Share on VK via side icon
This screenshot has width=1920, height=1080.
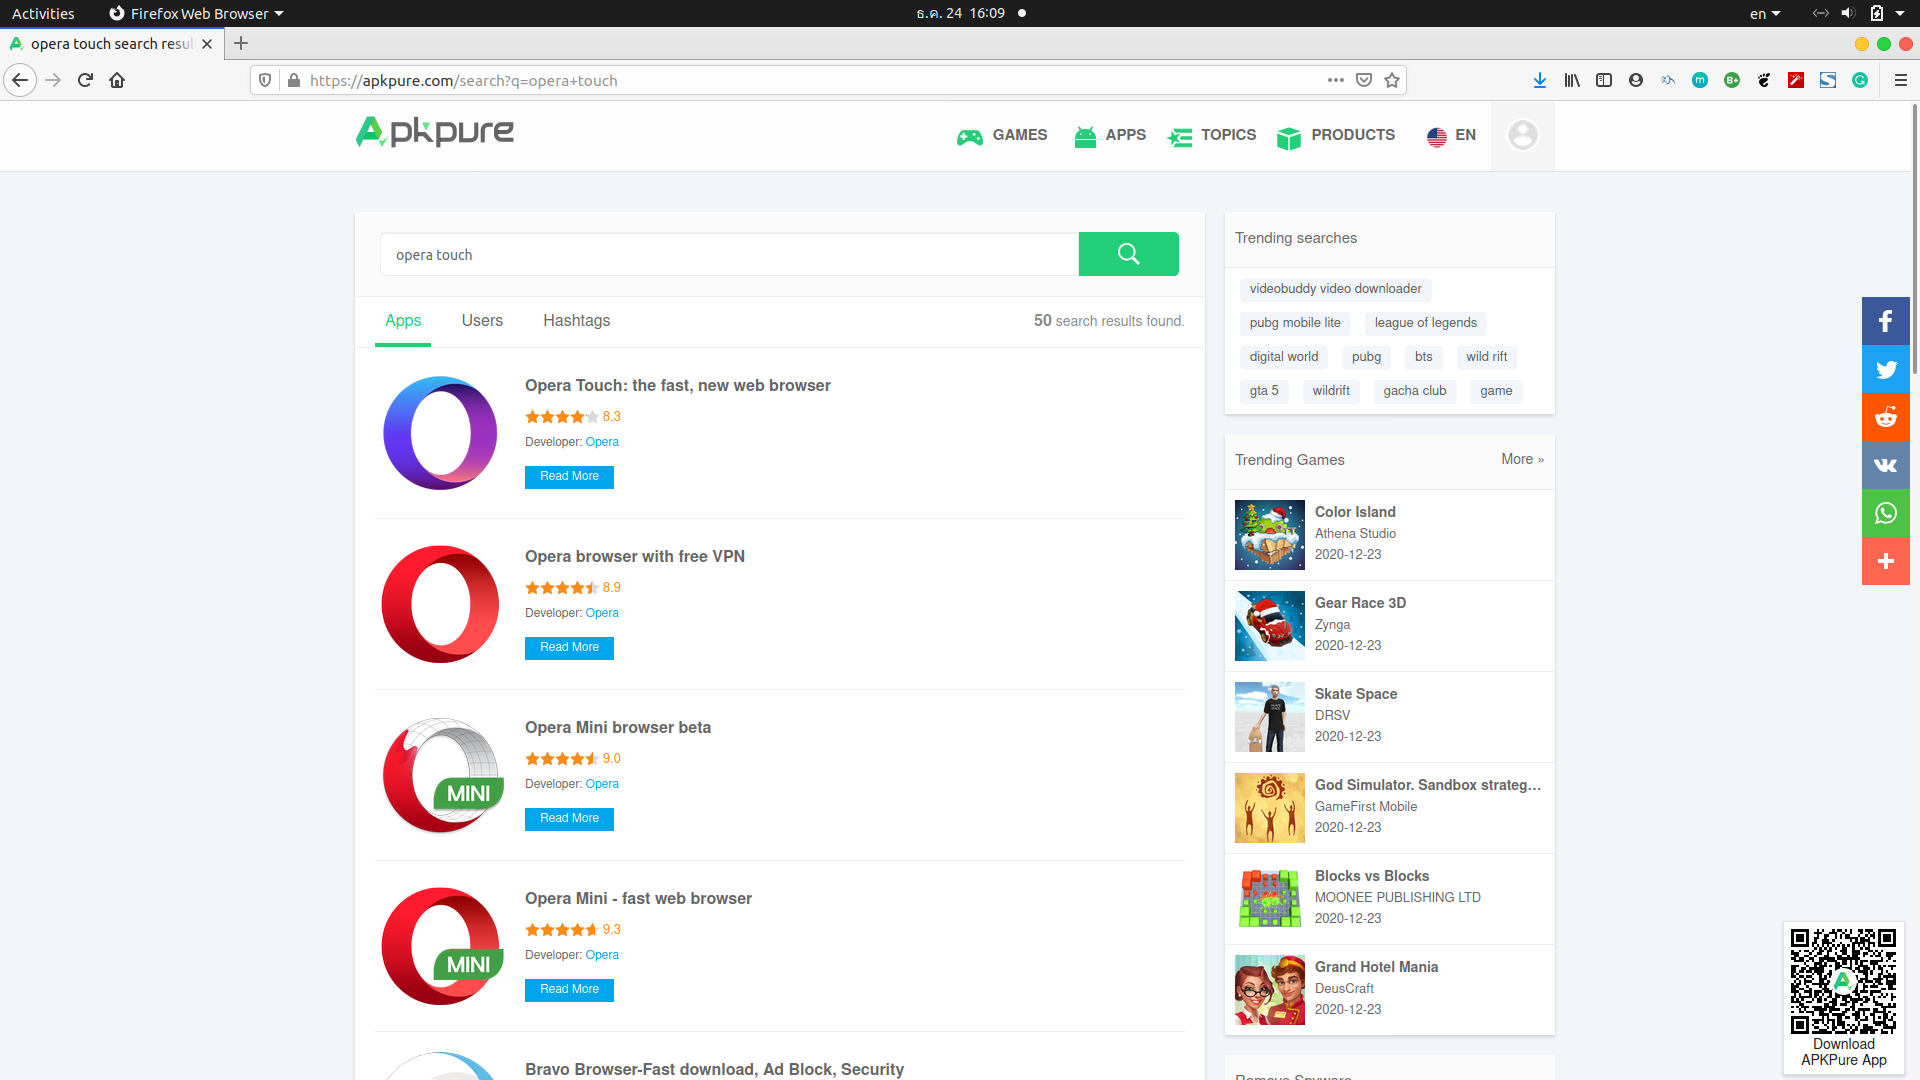click(x=1885, y=465)
